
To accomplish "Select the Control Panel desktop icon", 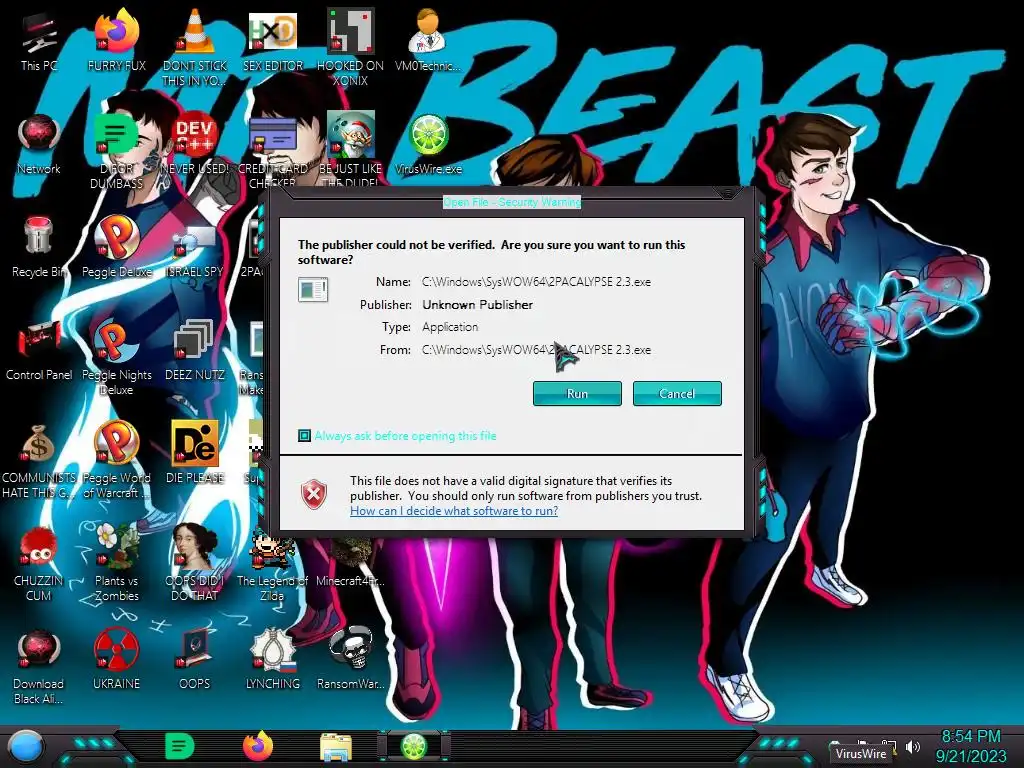I will tap(39, 351).
